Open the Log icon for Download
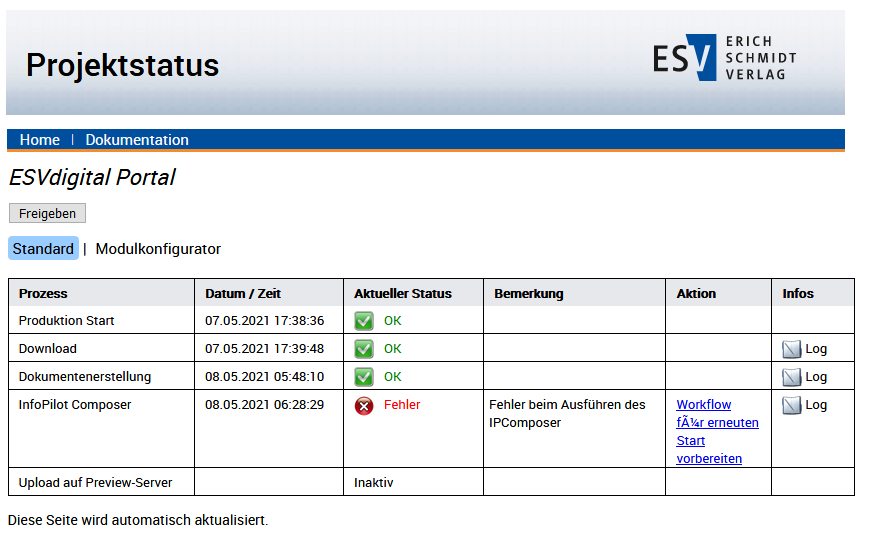This screenshot has width=870, height=538. pyautogui.click(x=792, y=349)
